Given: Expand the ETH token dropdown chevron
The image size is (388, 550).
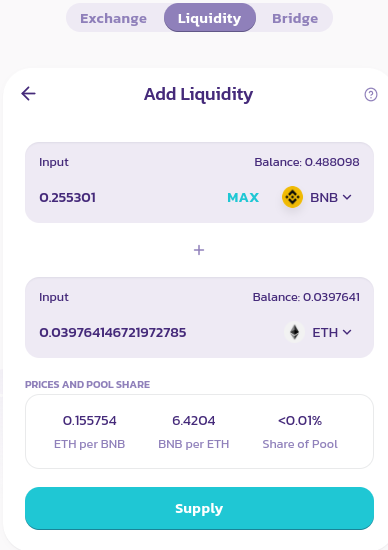Looking at the screenshot, I should [x=347, y=332].
